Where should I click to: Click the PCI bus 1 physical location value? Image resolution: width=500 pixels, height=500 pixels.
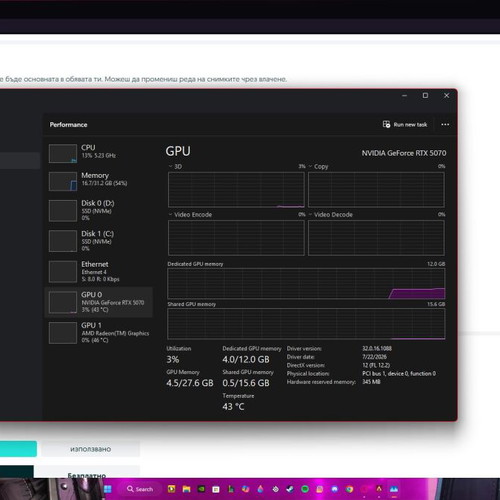[x=399, y=373]
